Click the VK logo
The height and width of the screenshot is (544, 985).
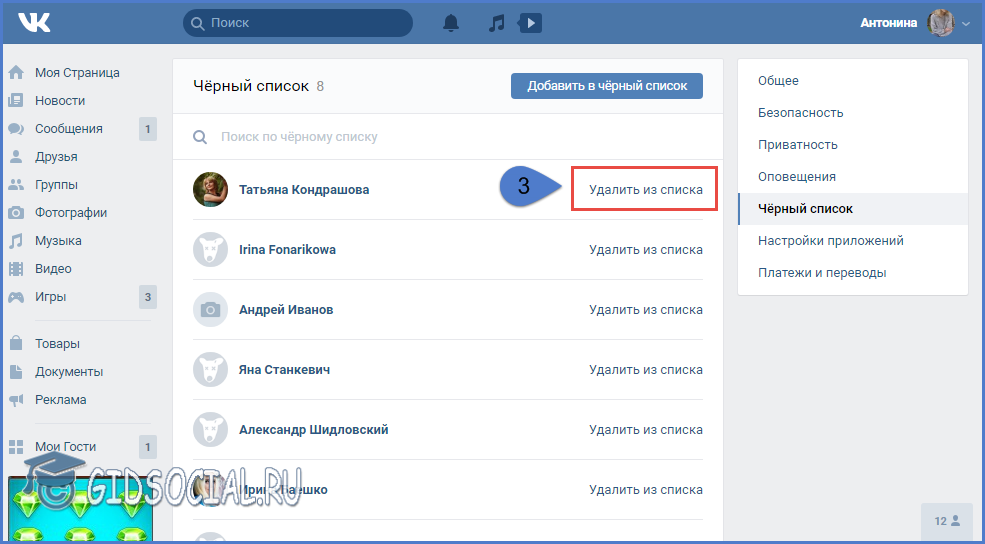(34, 23)
